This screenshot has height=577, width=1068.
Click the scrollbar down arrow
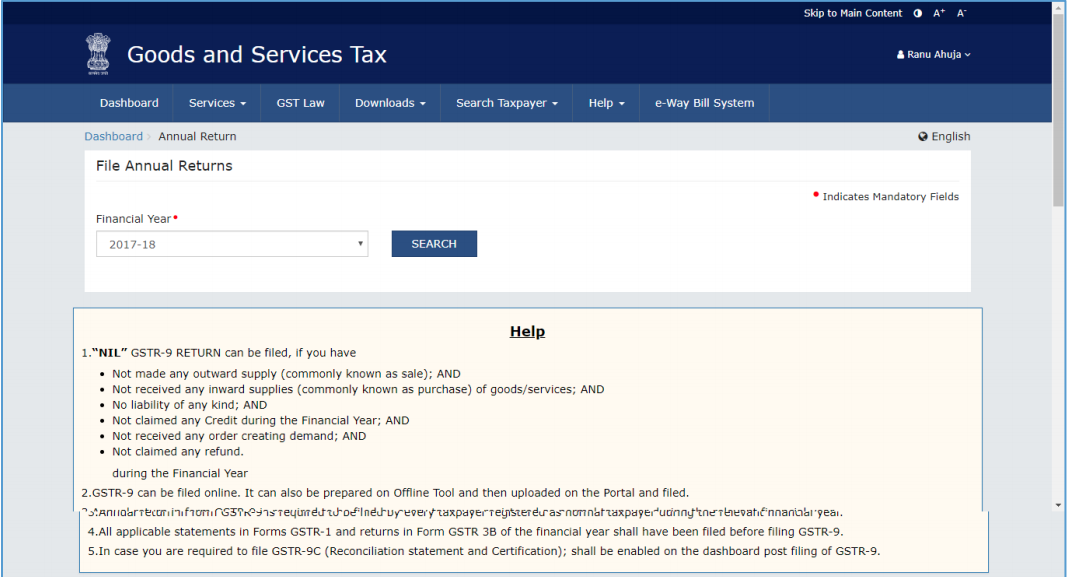(1058, 505)
